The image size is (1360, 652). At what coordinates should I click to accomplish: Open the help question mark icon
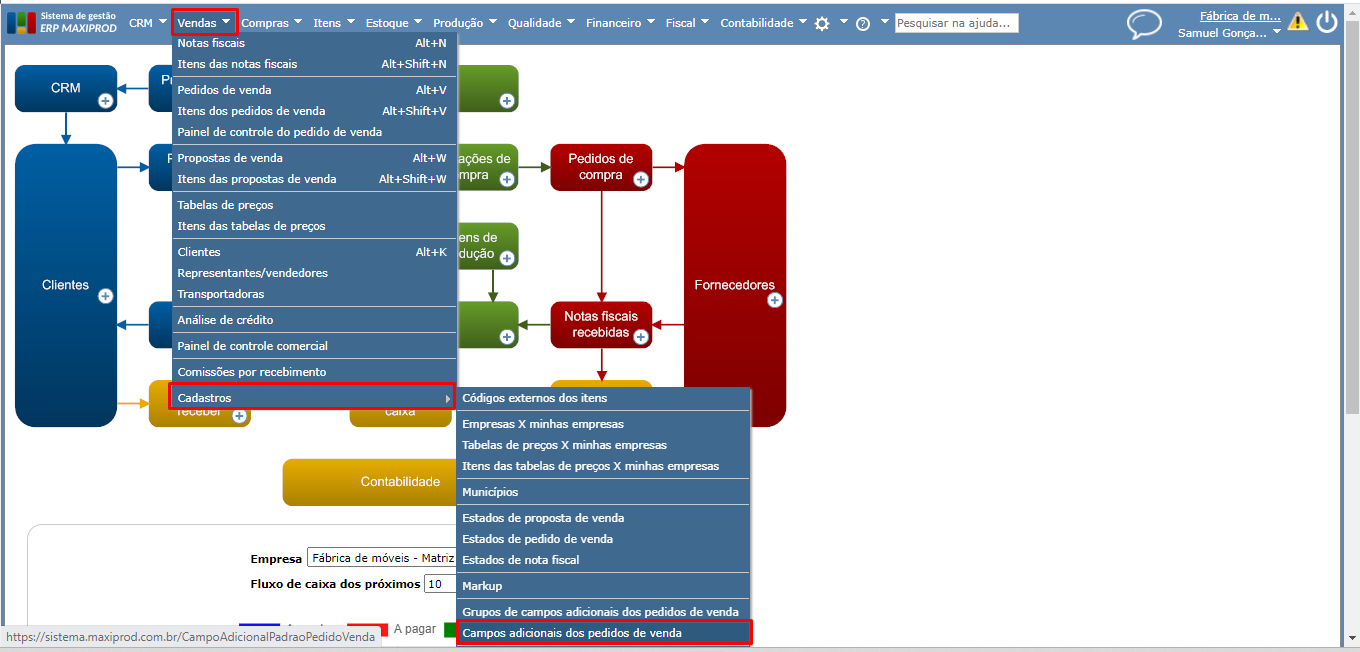tap(863, 23)
